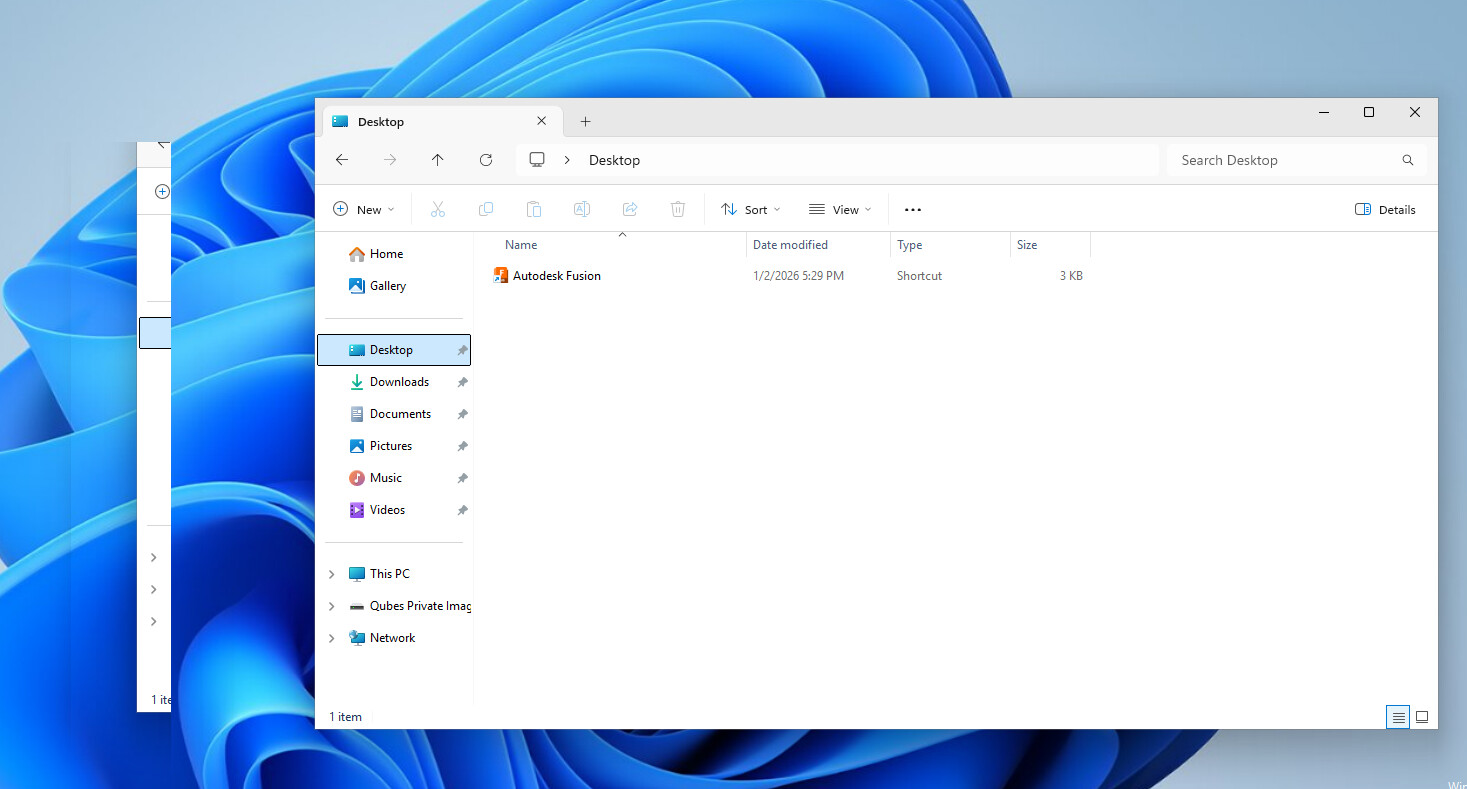Add a new tab with plus button
Screen dimensions: 1467x789
click(586, 122)
